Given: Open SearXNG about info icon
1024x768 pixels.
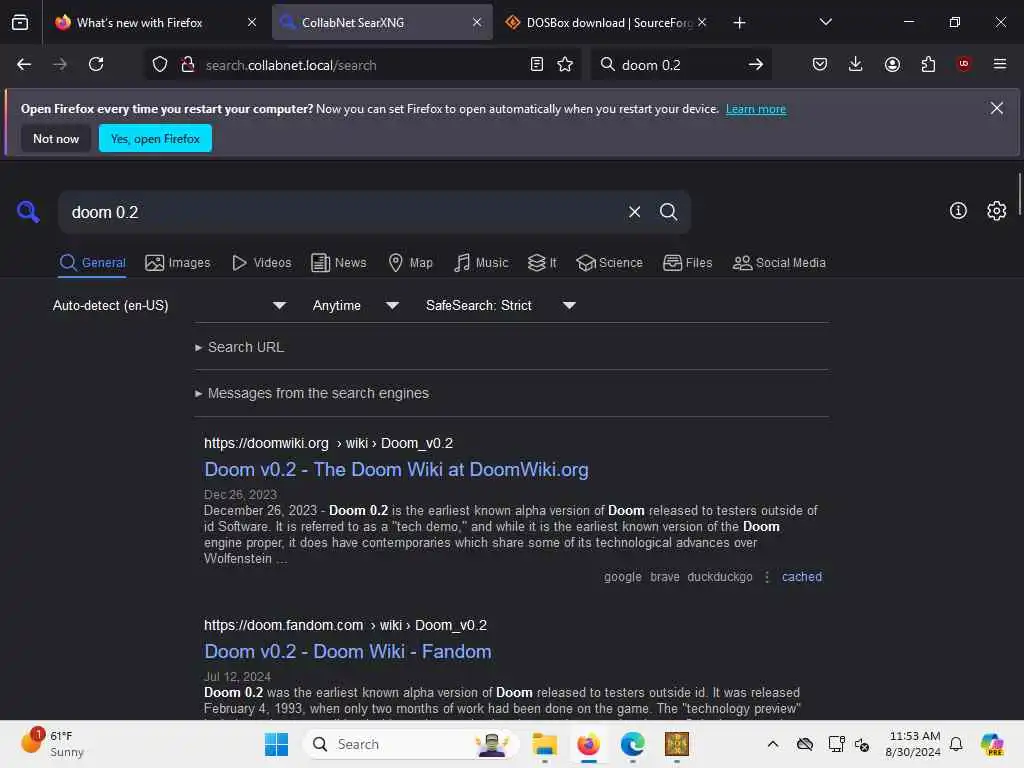Looking at the screenshot, I should [958, 210].
